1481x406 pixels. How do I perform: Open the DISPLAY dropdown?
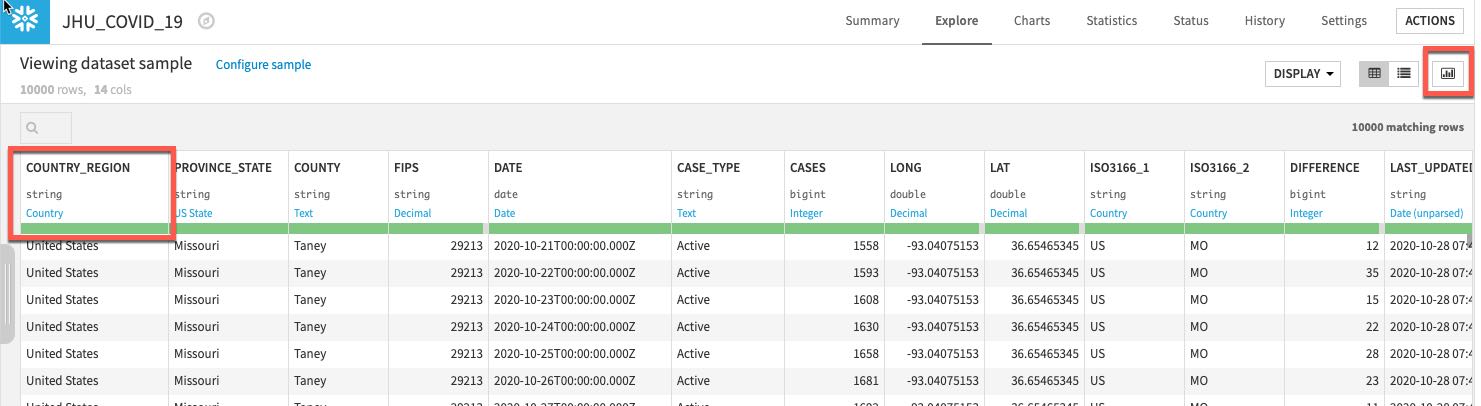coord(1304,74)
